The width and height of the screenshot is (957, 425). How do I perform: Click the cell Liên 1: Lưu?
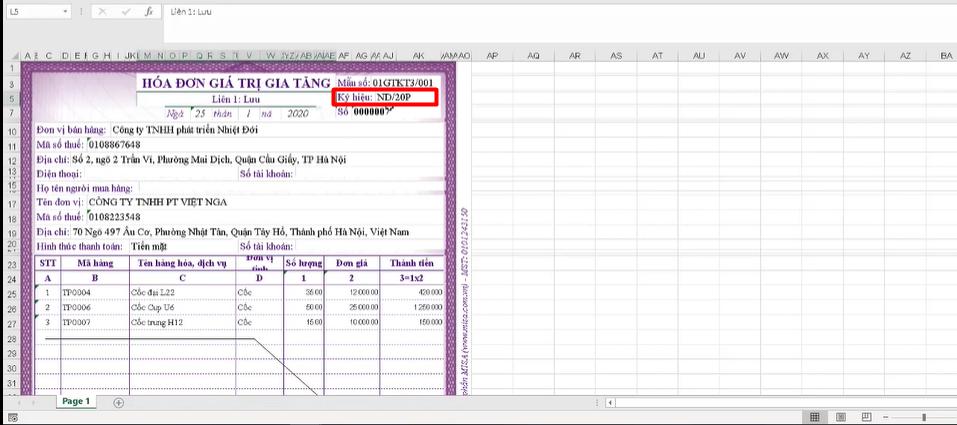coord(234,98)
